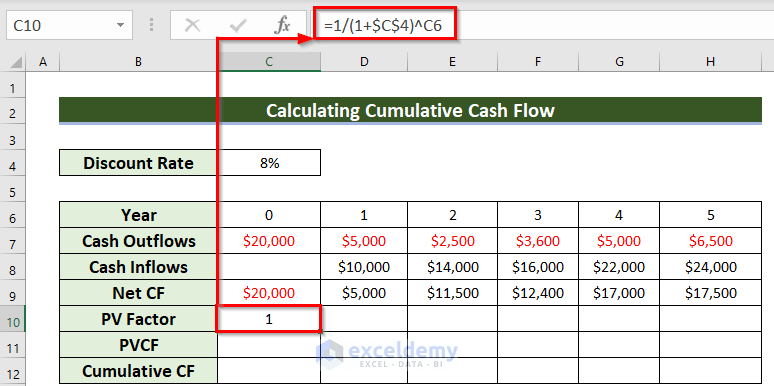Select the Cash Inflows label cell
774x386 pixels.
tap(138, 267)
